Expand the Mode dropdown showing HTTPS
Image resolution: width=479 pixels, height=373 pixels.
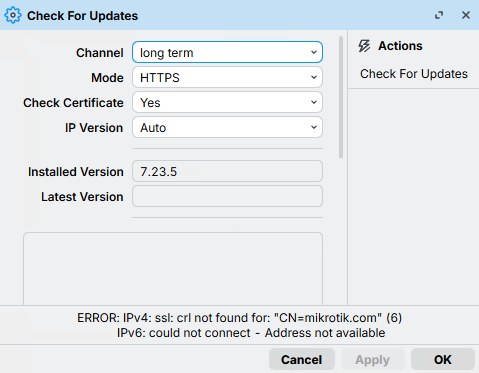(227, 77)
